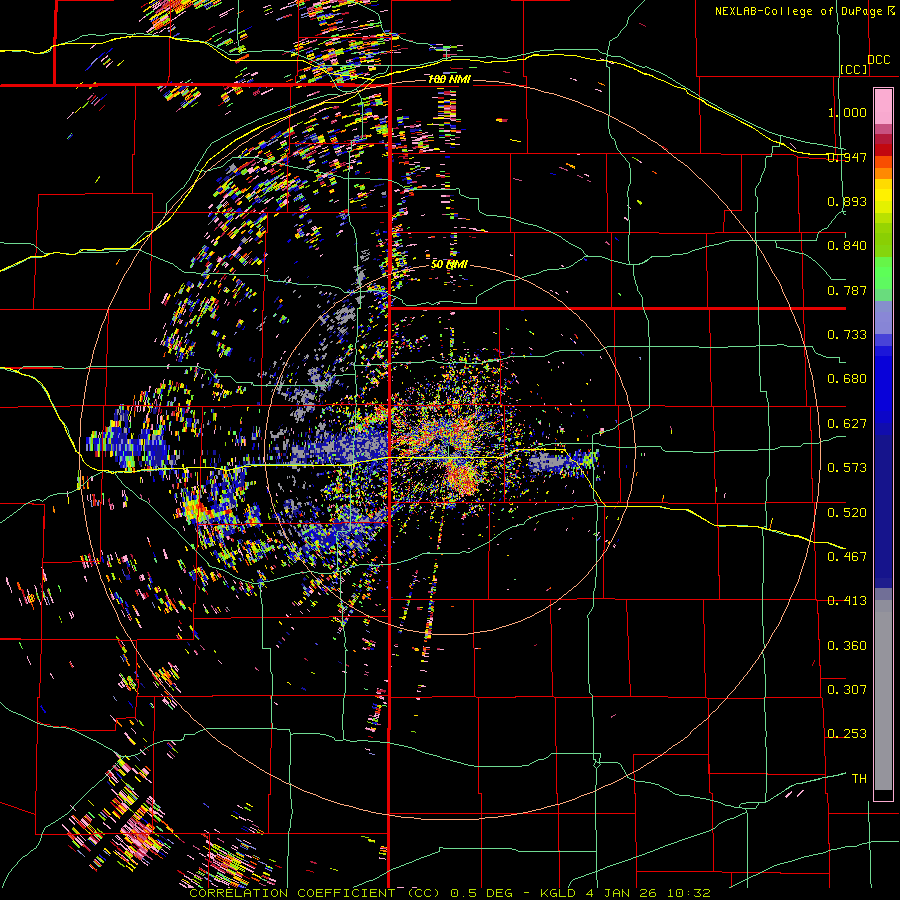Click the 0.307 color scale value
The height and width of the screenshot is (900, 900).
(x=847, y=690)
